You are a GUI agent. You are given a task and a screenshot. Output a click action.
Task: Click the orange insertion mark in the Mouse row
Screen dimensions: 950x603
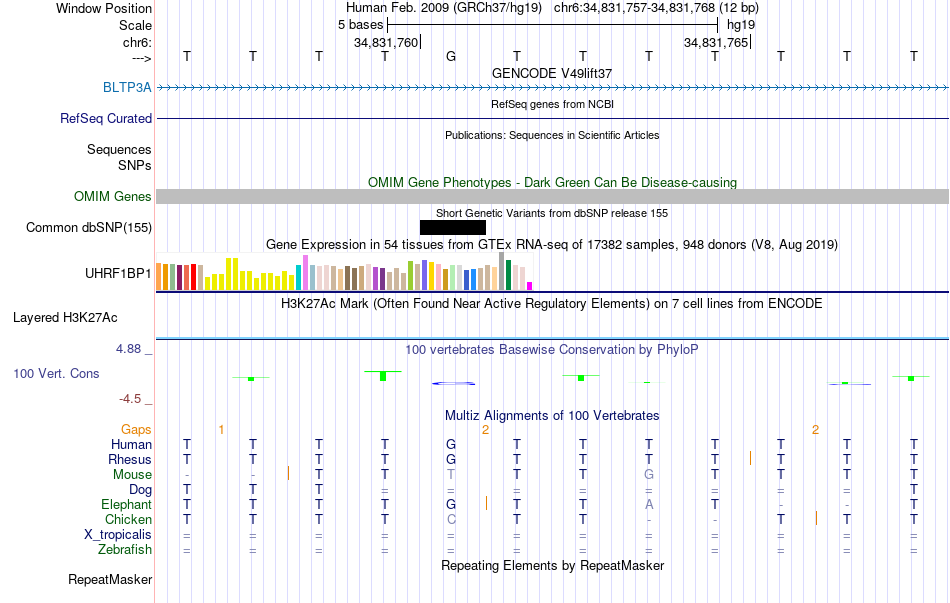point(288,473)
